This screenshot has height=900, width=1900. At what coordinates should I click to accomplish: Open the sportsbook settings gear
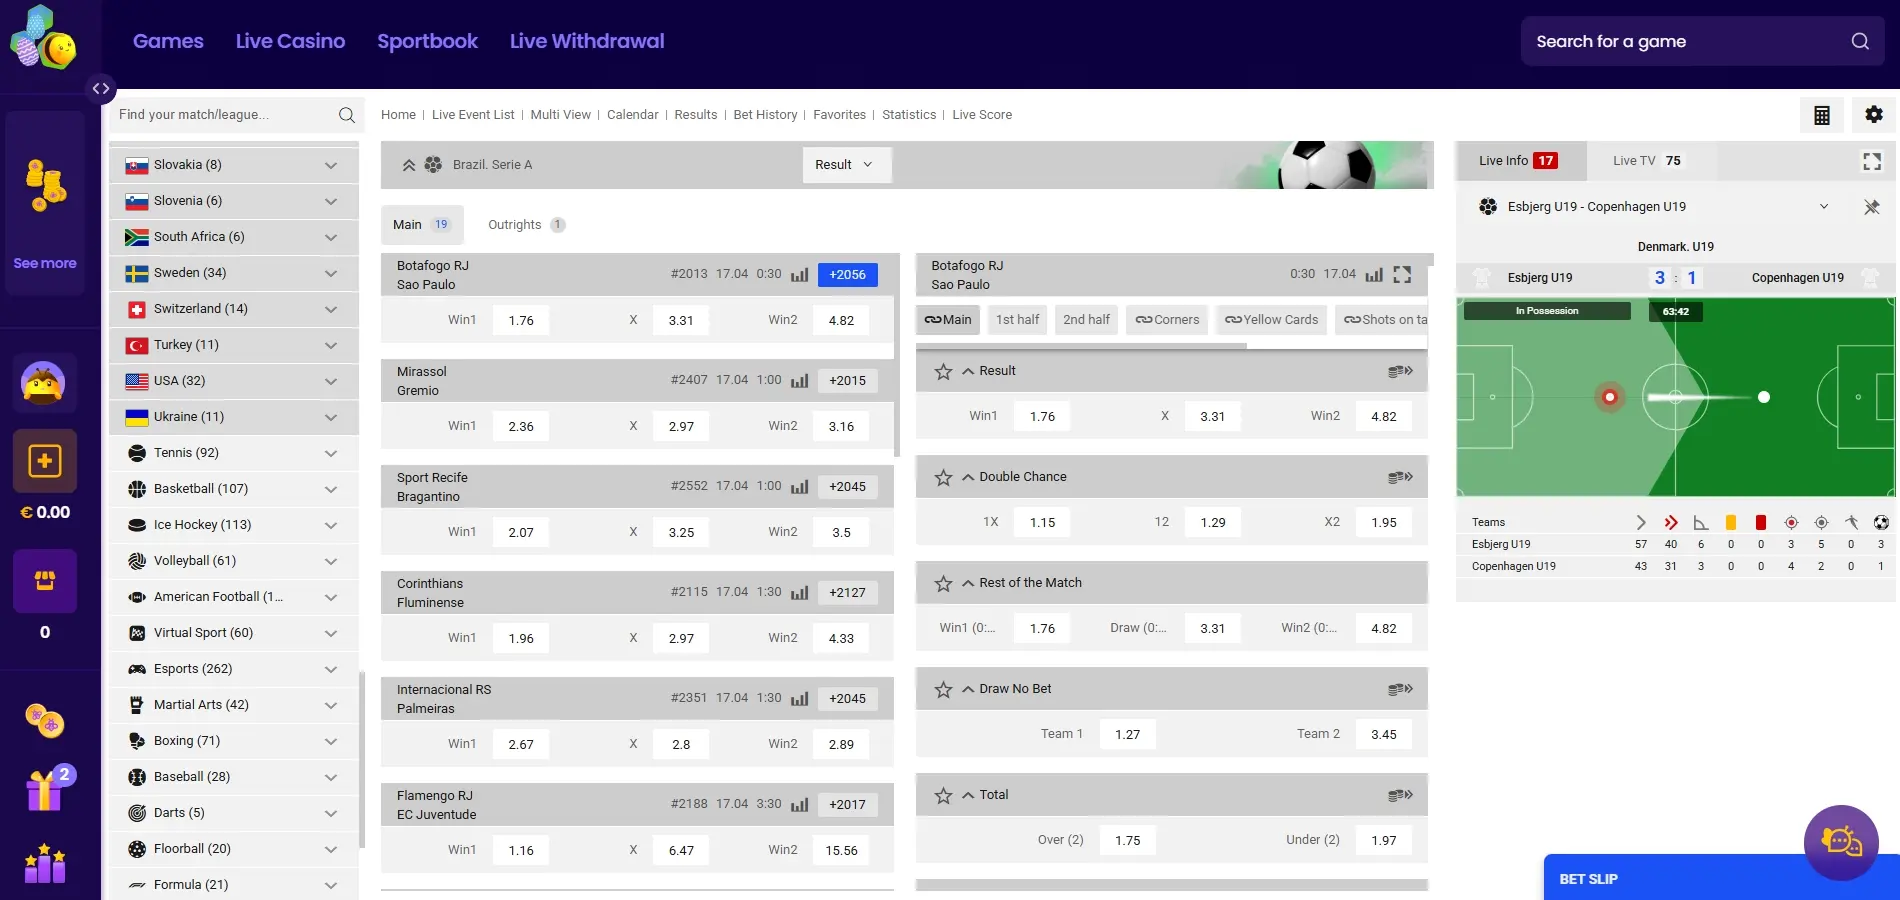click(1873, 114)
